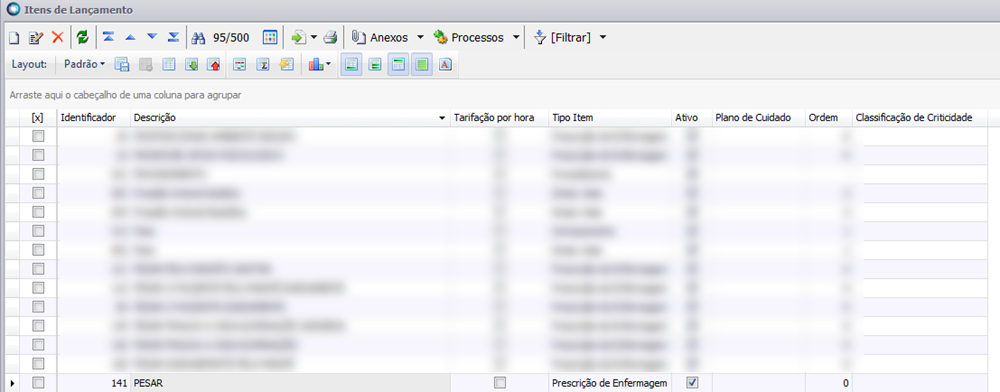Image resolution: width=1000 pixels, height=392 pixels.
Task: Expand the export button dropdown arrow
Action: (x=314, y=38)
